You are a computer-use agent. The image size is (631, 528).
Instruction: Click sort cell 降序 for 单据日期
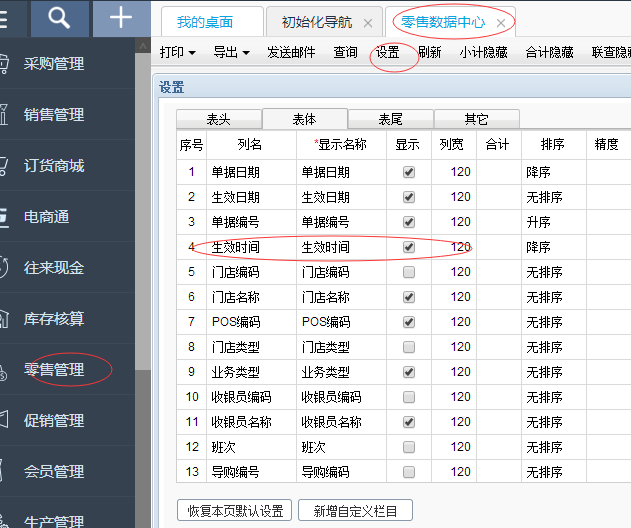click(552, 172)
